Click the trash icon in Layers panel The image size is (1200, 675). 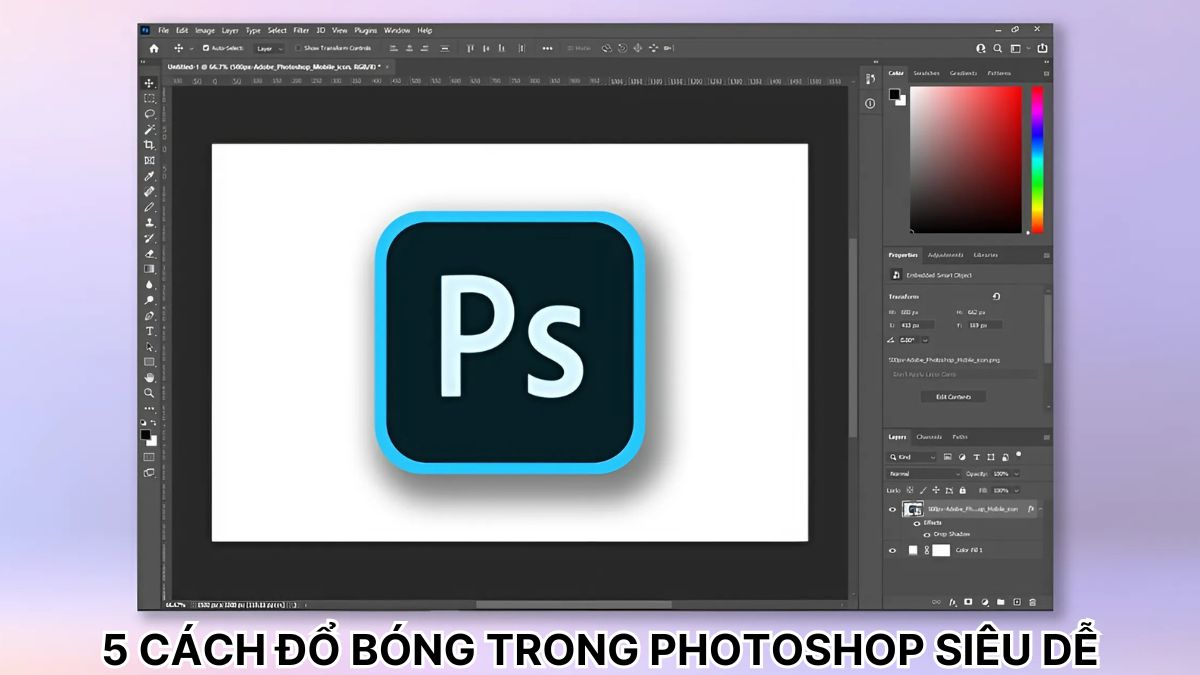[x=1032, y=602]
